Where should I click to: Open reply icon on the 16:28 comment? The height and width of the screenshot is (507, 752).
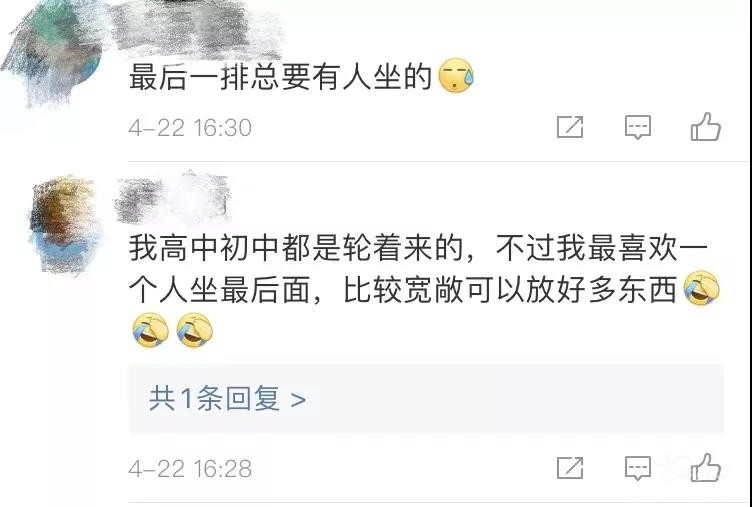point(637,468)
